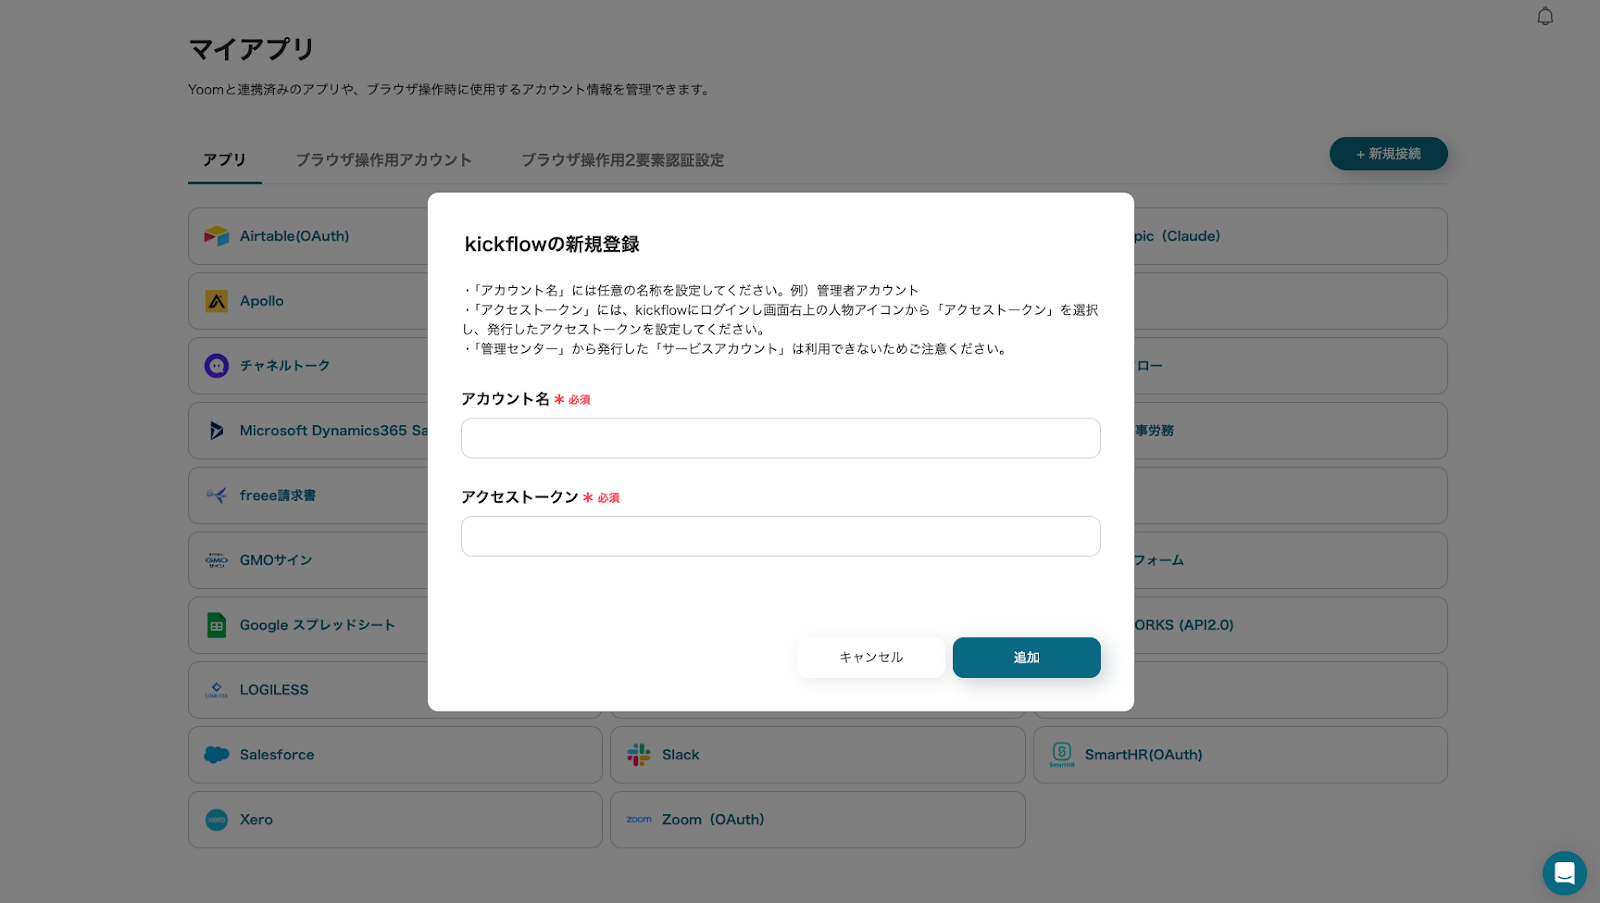Click the LOGILESS logo icon
1600x903 pixels.
[216, 690]
